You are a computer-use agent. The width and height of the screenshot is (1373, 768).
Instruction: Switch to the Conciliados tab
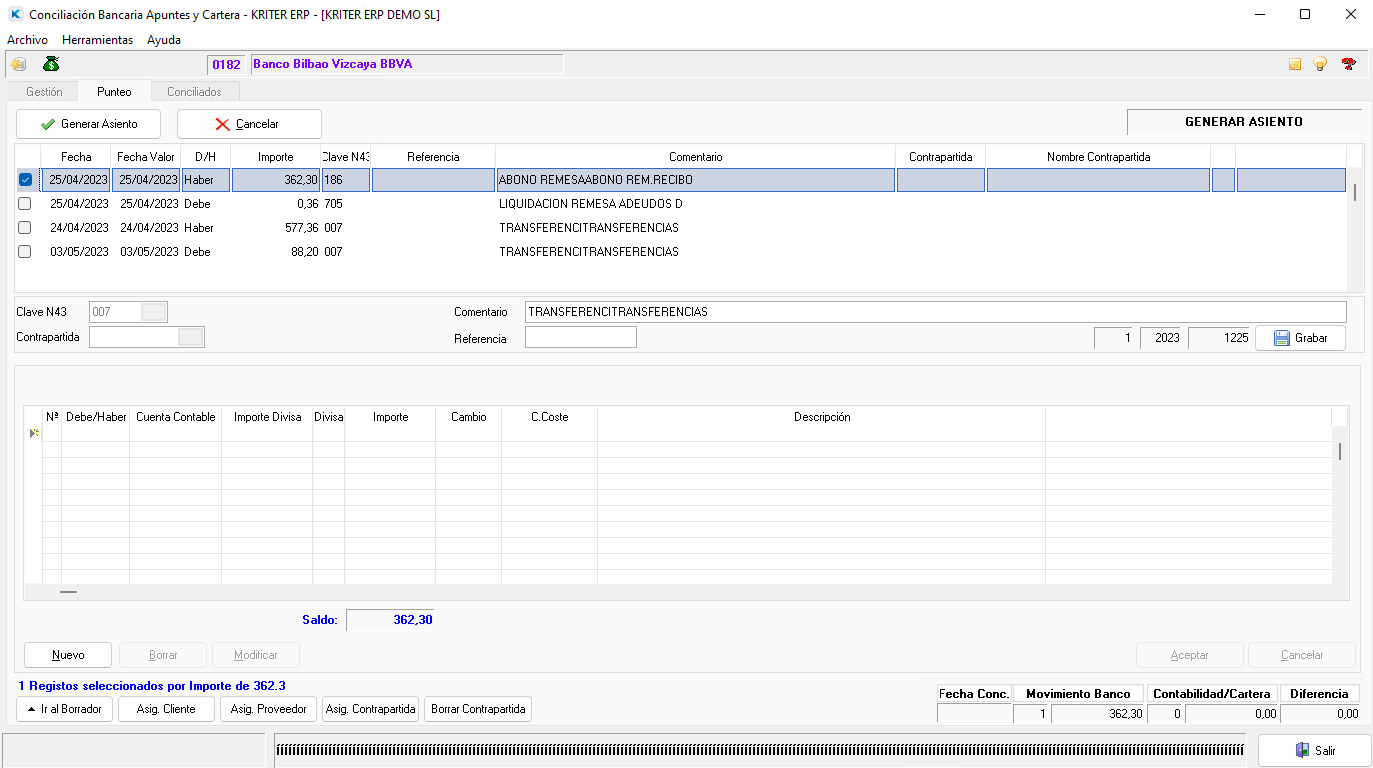click(x=194, y=92)
